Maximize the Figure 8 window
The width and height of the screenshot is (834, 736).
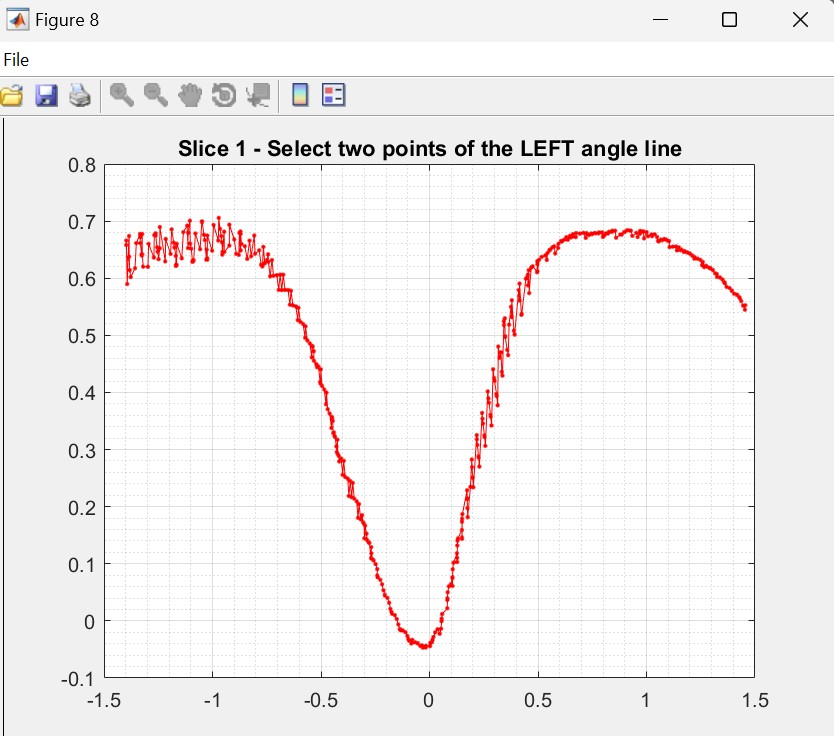(x=729, y=20)
